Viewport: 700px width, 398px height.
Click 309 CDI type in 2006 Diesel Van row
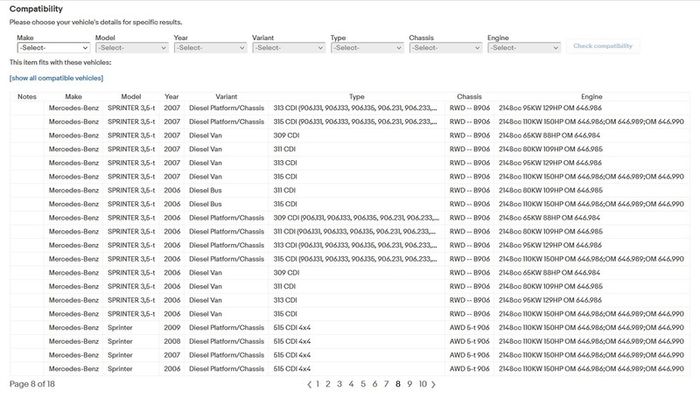(x=286, y=273)
